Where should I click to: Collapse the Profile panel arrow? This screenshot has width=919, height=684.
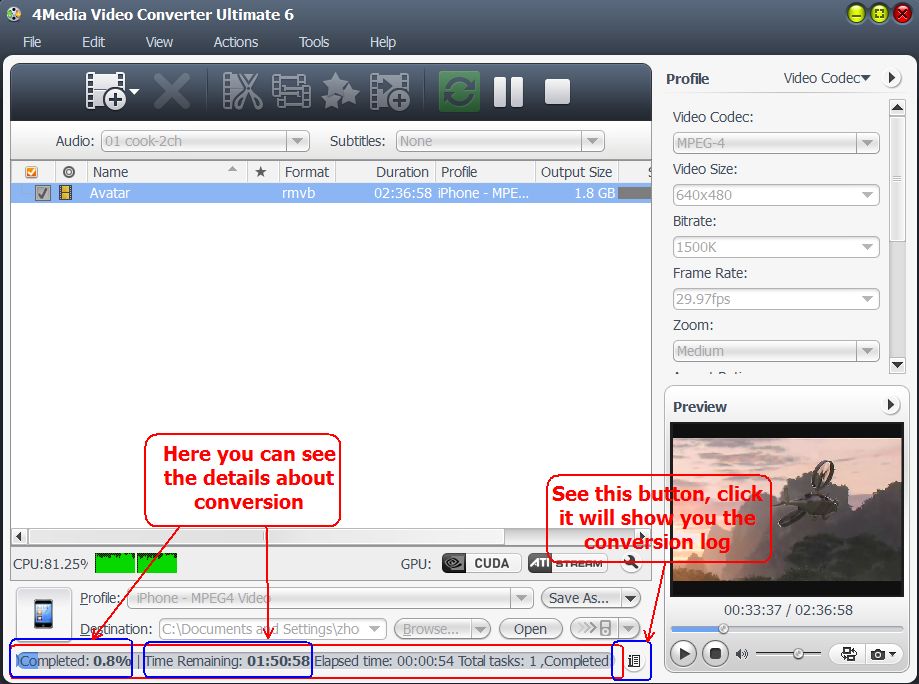point(891,78)
